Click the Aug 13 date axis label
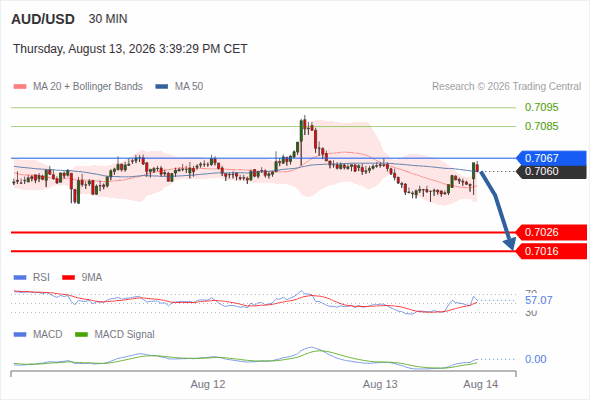 click(x=380, y=384)
